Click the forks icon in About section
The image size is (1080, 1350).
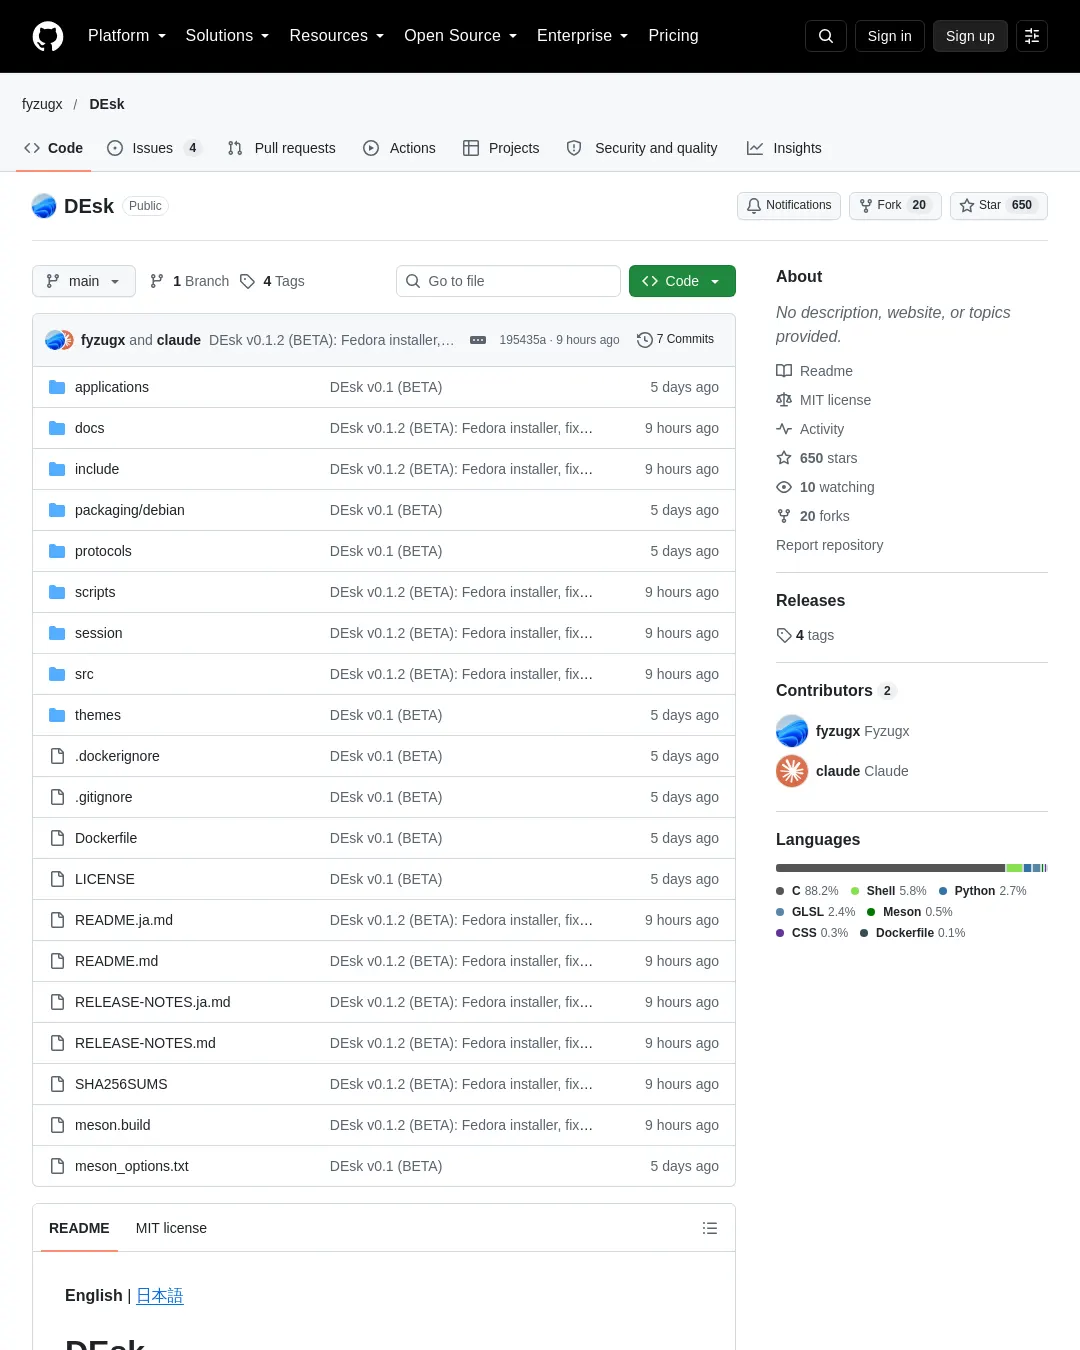tap(784, 516)
